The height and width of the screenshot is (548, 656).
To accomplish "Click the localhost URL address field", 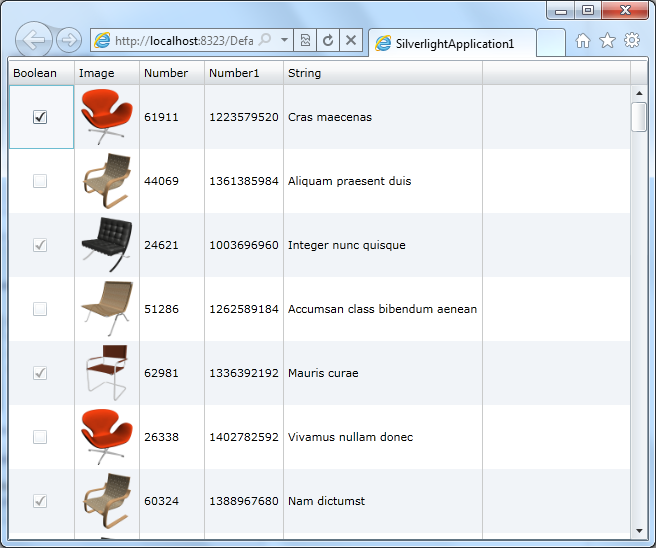I will 184,41.
